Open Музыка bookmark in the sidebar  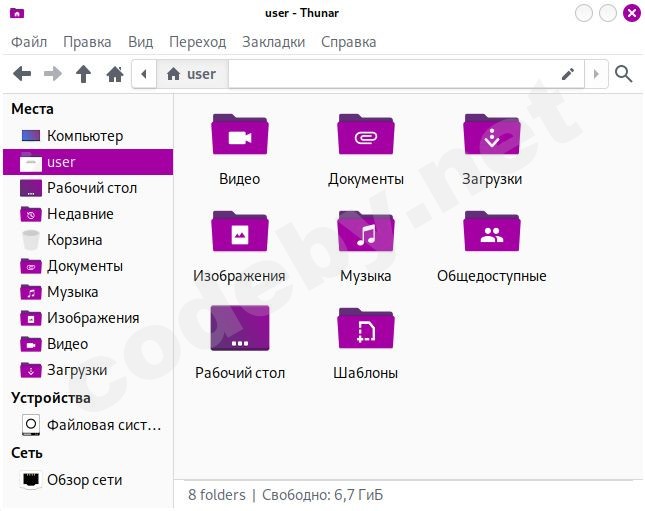point(88,292)
